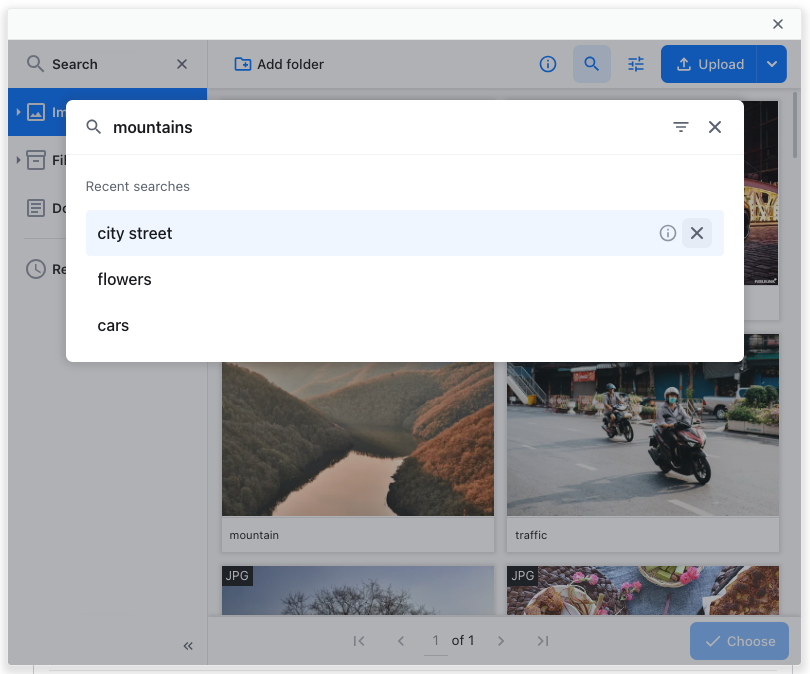Click the Choose button
Image resolution: width=810 pixels, height=674 pixels.
(x=739, y=641)
